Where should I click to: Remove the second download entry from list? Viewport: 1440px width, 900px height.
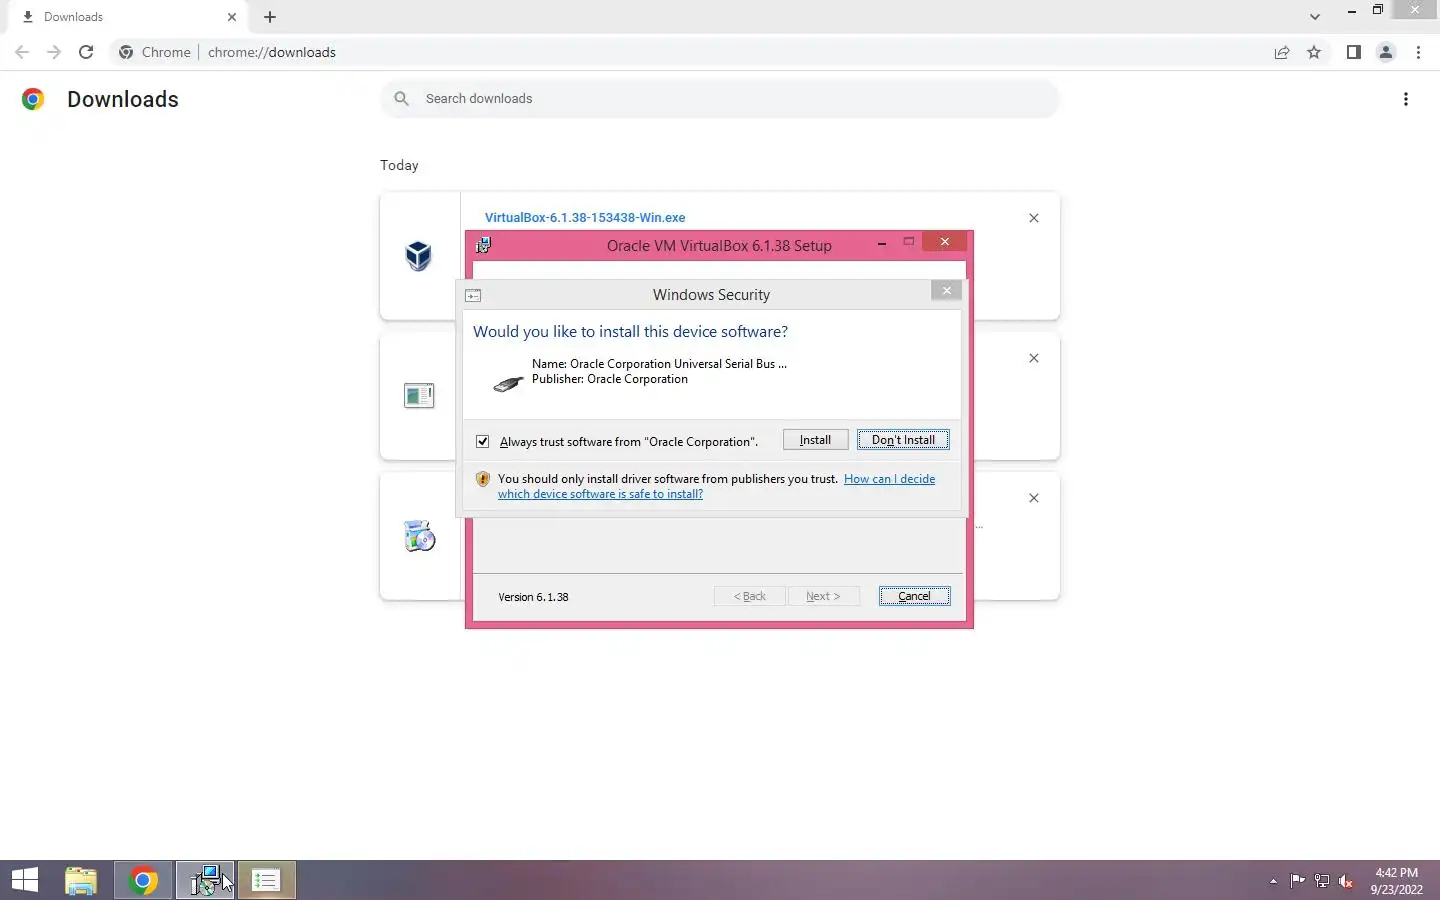(1034, 358)
